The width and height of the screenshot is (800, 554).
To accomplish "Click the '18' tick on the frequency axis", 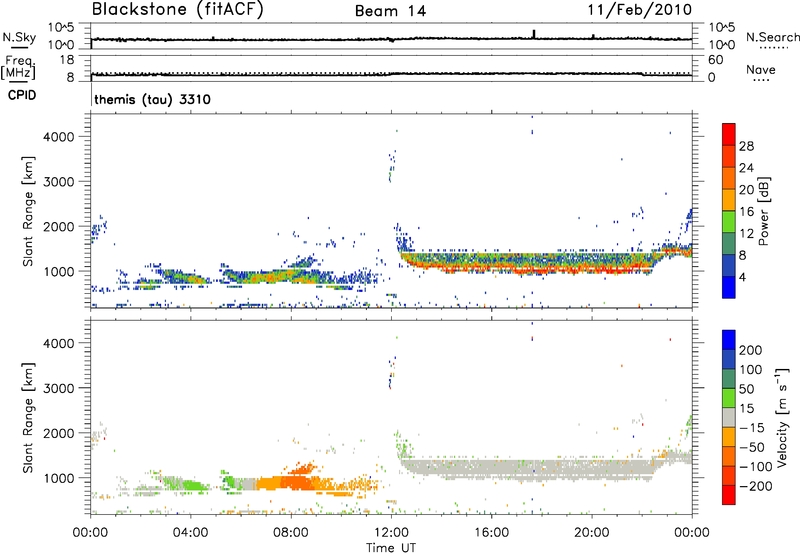I will (x=67, y=60).
